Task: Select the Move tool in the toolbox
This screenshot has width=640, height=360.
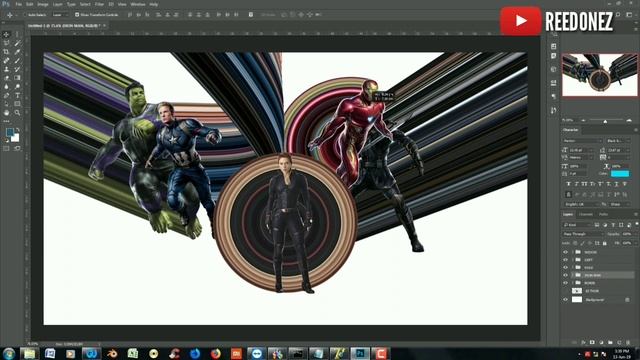Action: coord(6,34)
